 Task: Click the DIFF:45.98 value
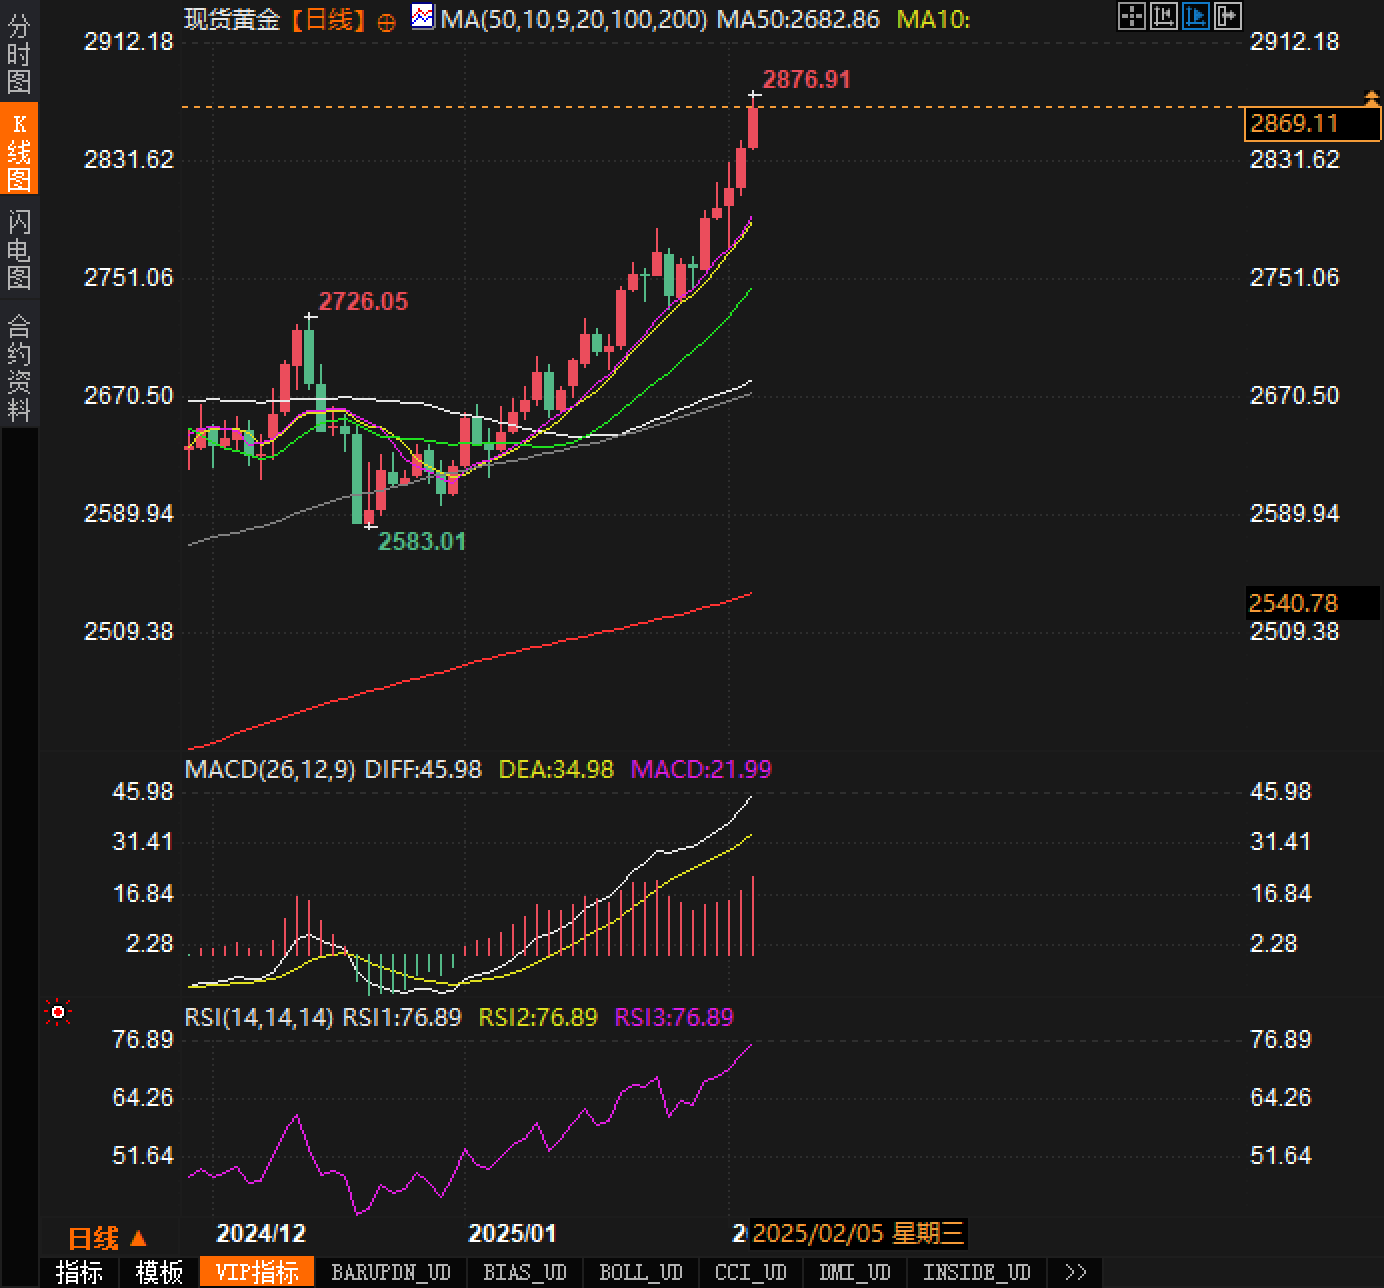[x=423, y=769]
